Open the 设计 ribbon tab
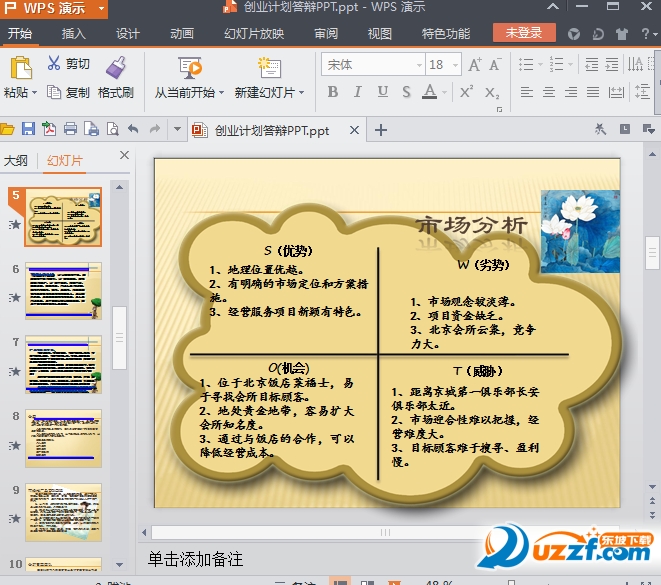Image resolution: width=661 pixels, height=585 pixels. pyautogui.click(x=128, y=34)
